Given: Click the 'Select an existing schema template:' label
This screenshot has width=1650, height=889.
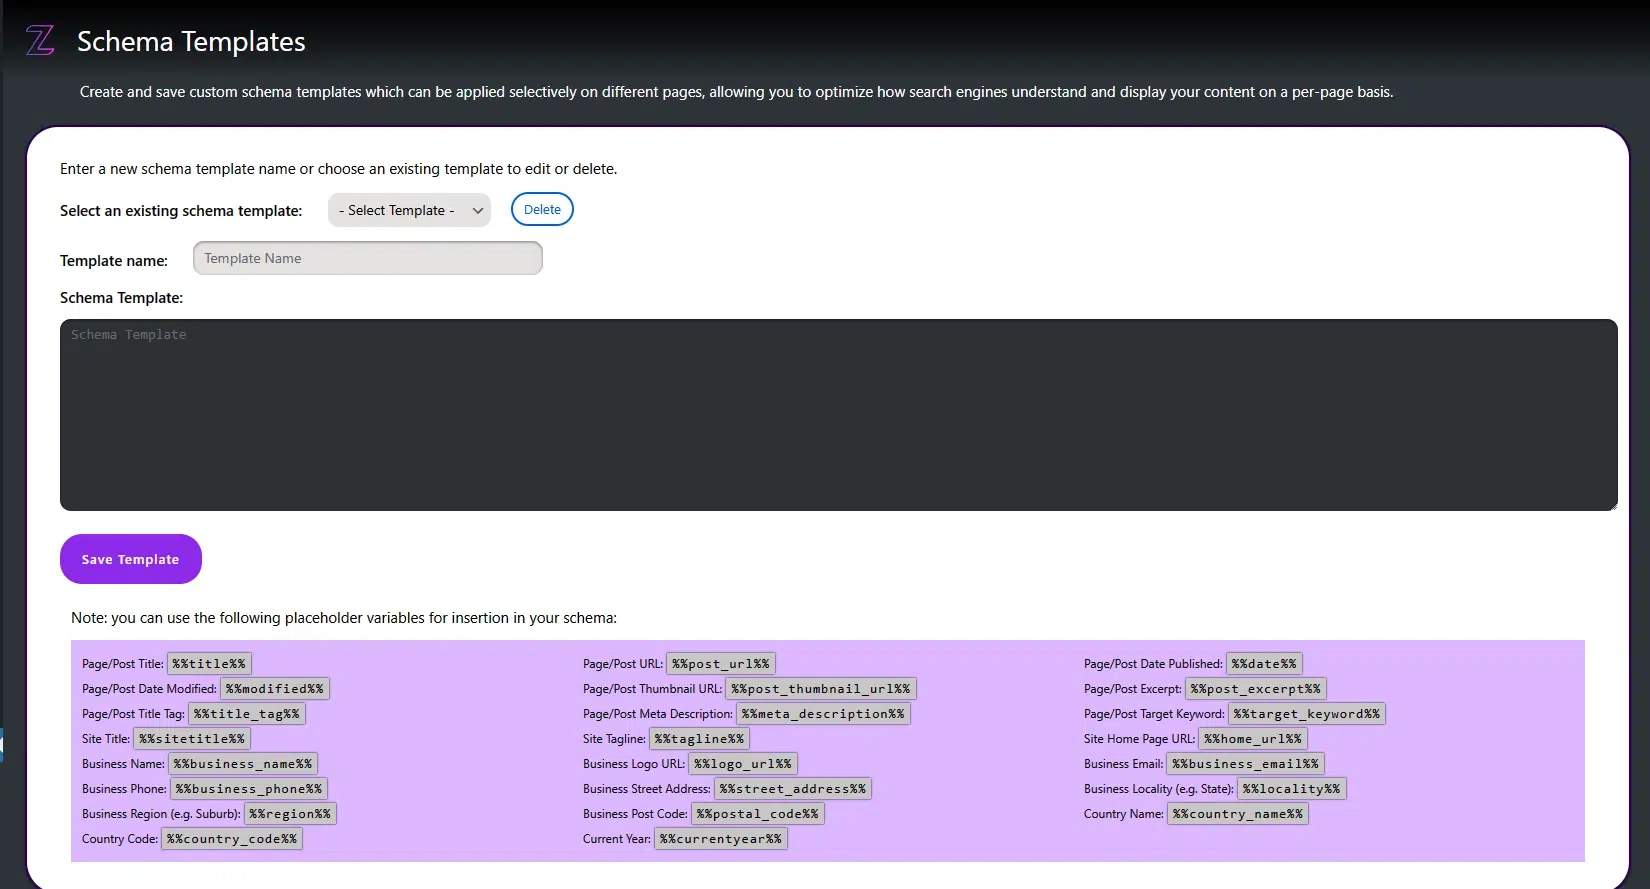Looking at the screenshot, I should [181, 211].
